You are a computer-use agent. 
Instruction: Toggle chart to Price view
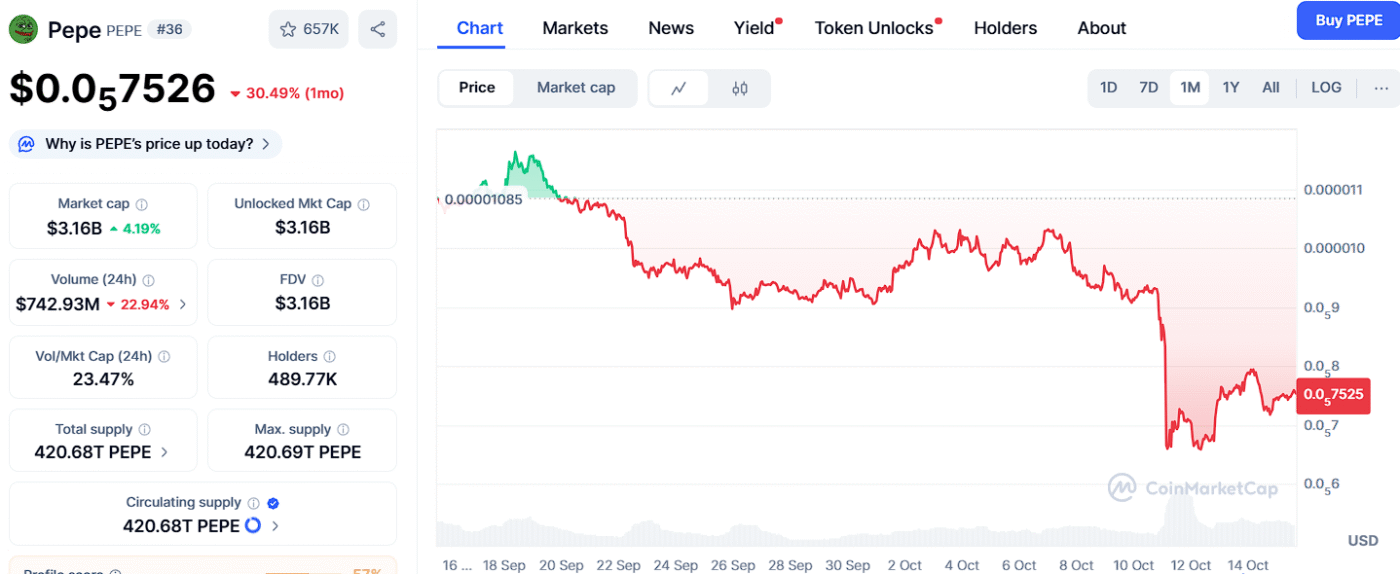pos(477,88)
